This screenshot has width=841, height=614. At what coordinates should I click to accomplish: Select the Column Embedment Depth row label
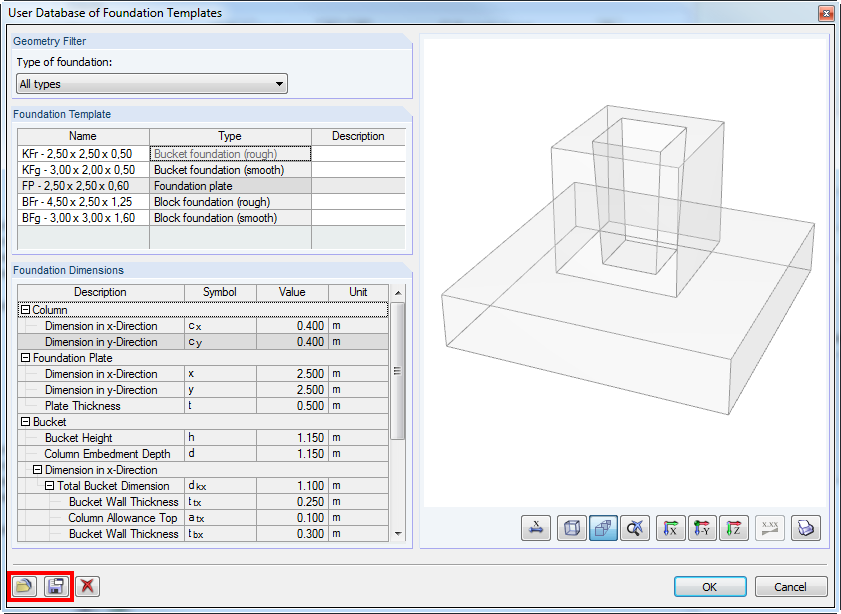coord(107,454)
